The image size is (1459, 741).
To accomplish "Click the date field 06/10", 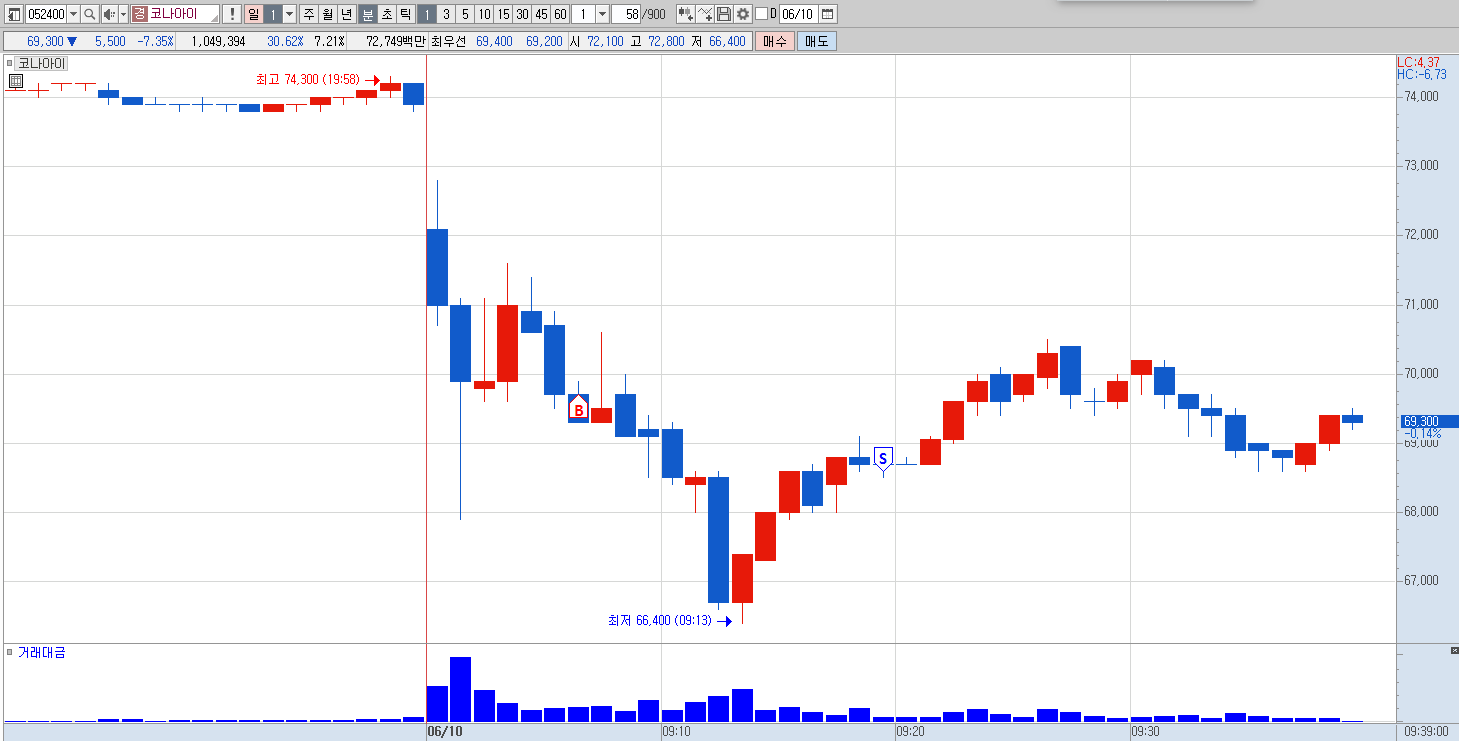I will click(x=798, y=14).
